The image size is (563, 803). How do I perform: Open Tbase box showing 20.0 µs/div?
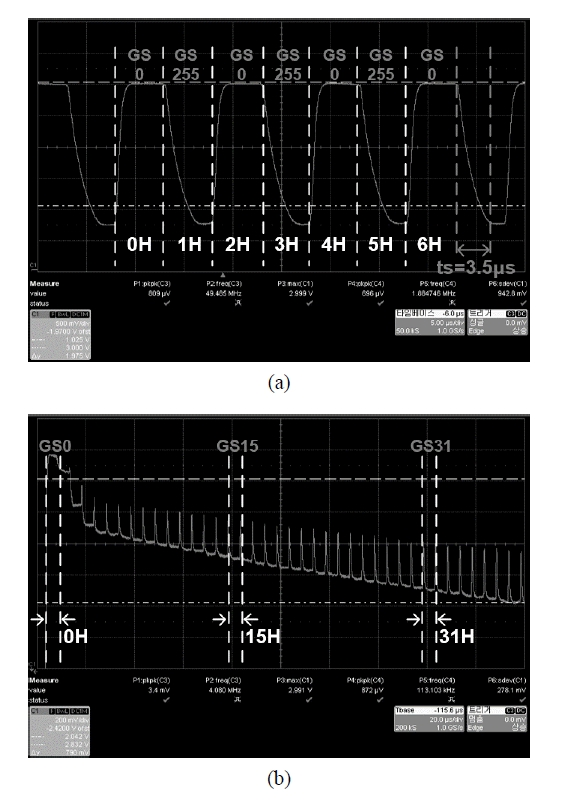[430, 719]
